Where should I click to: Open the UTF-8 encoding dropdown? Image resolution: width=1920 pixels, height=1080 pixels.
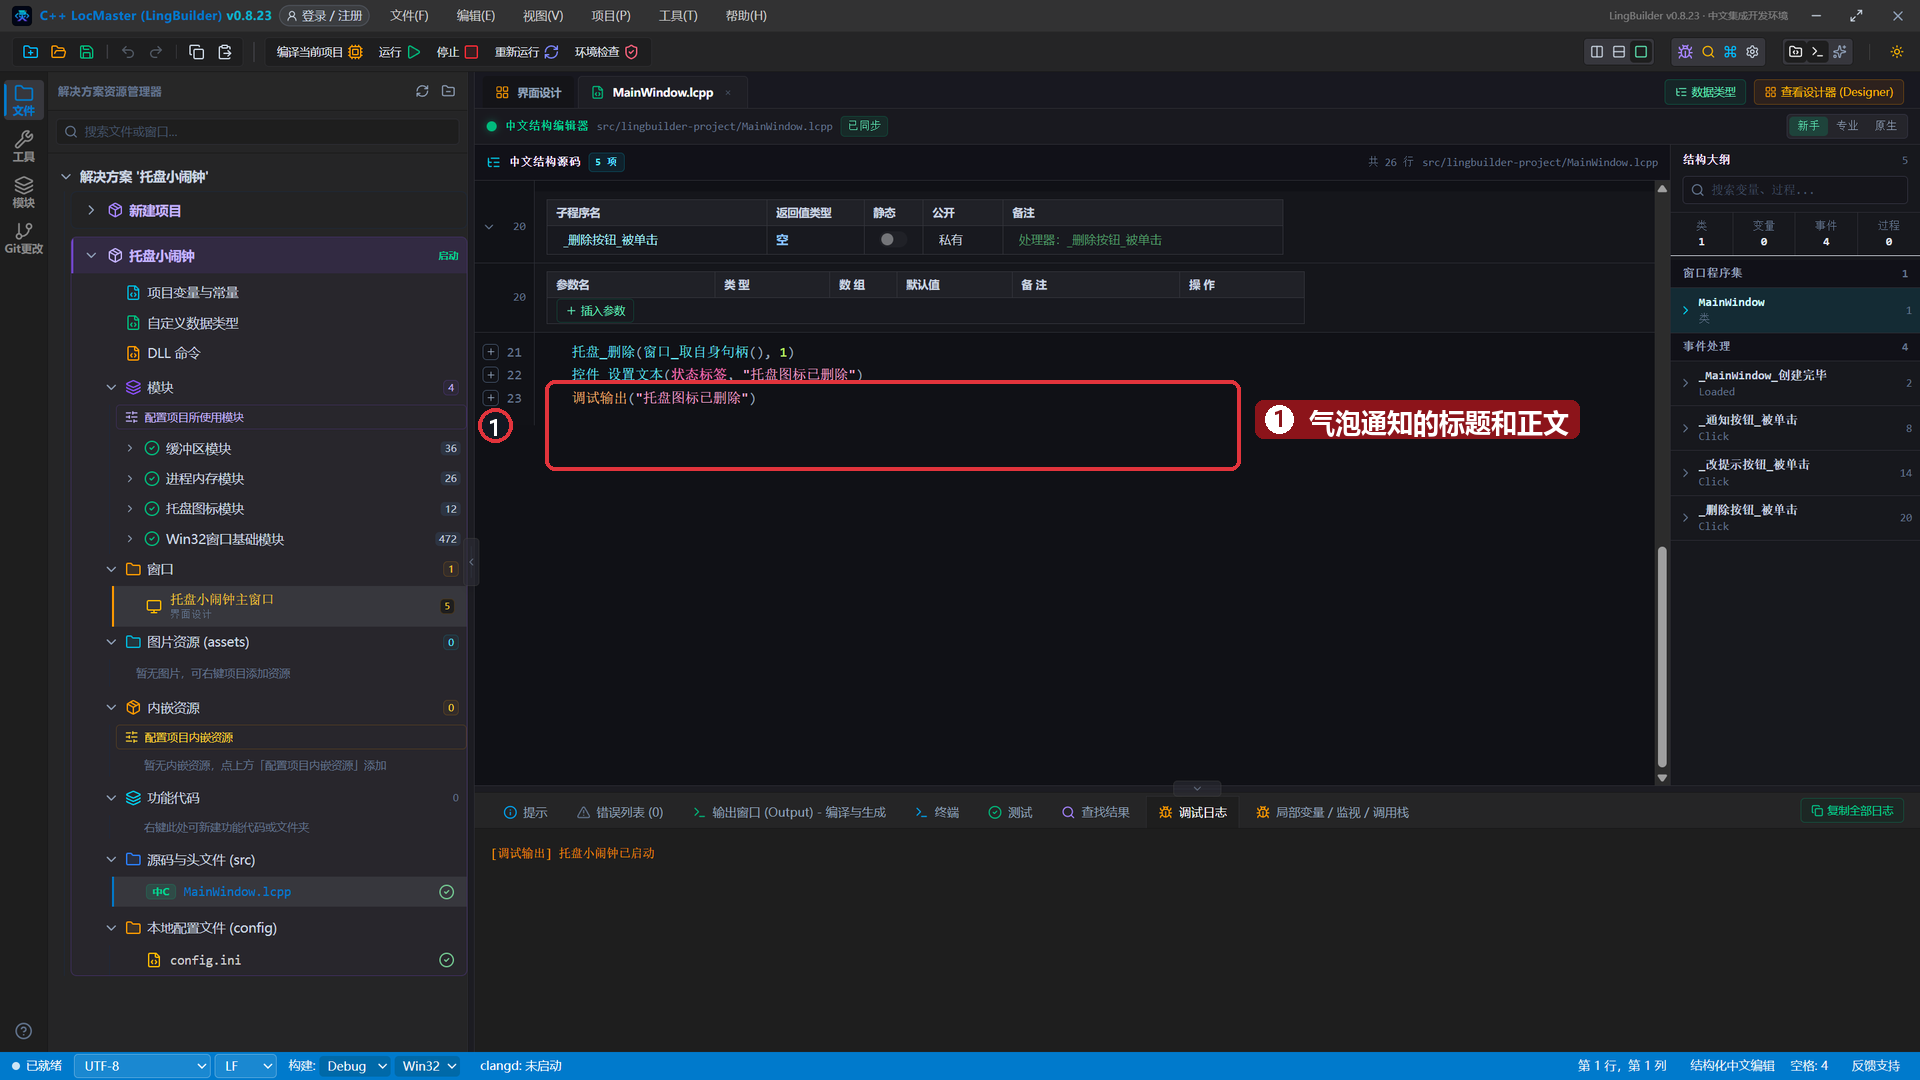coord(143,1066)
